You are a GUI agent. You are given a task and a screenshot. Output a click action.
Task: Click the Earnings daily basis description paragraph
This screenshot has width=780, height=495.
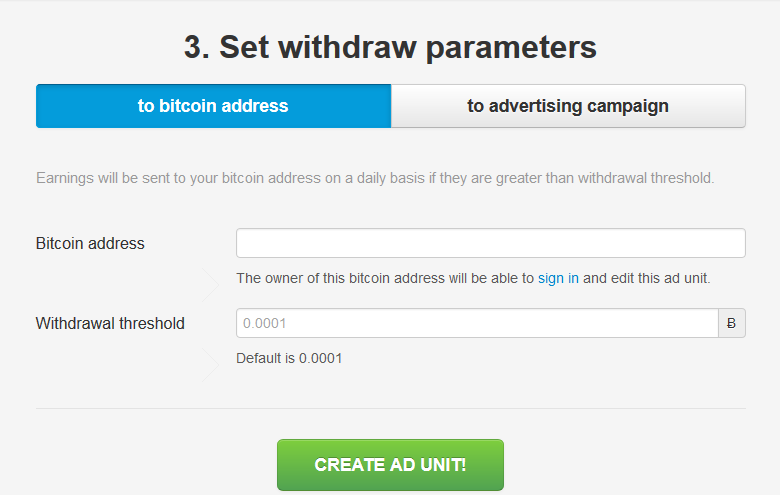click(375, 178)
